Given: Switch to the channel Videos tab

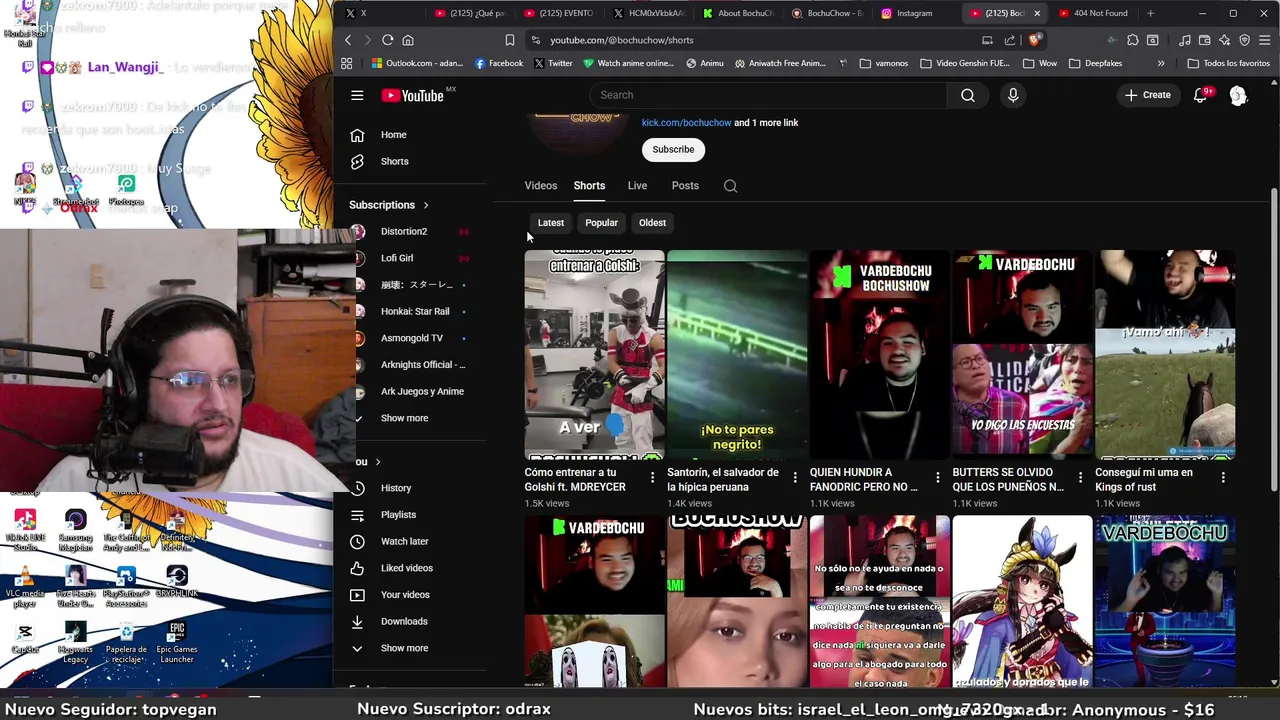Looking at the screenshot, I should point(541,186).
